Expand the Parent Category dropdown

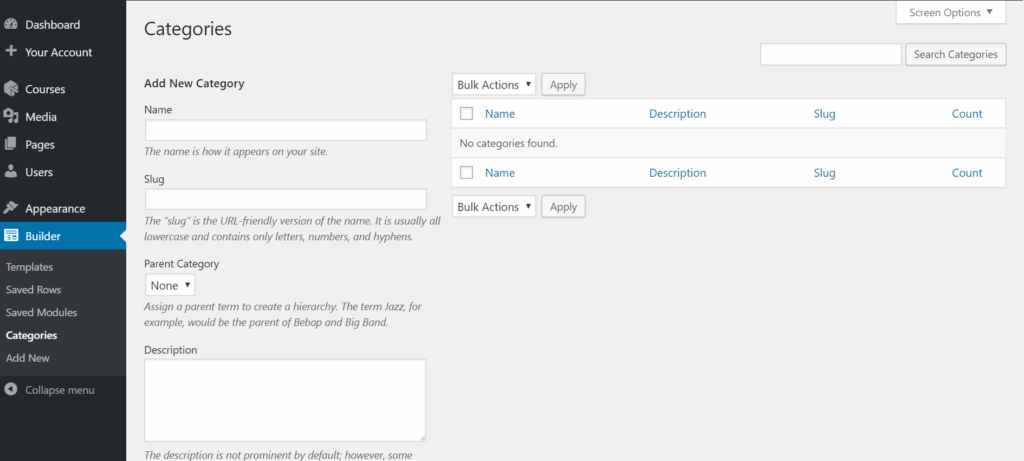(x=170, y=286)
